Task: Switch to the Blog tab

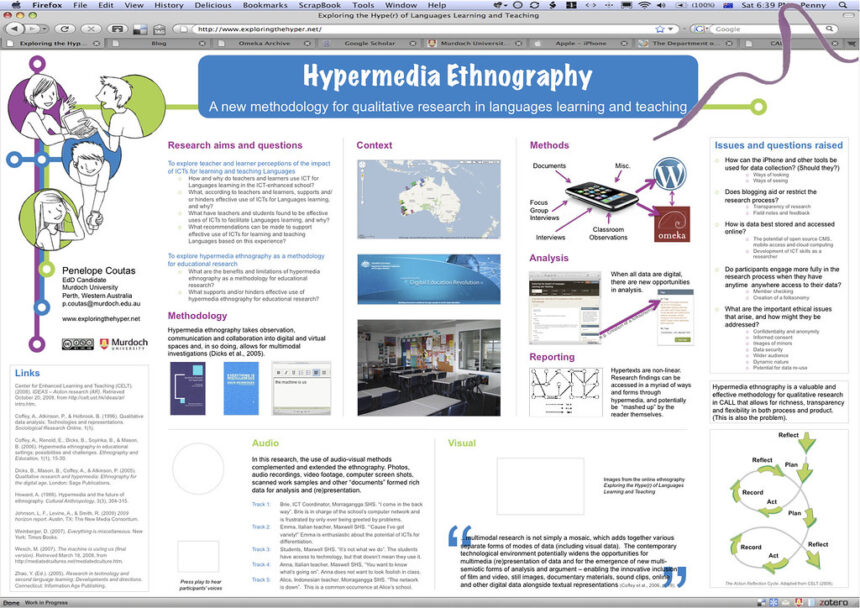Action: pyautogui.click(x=159, y=43)
